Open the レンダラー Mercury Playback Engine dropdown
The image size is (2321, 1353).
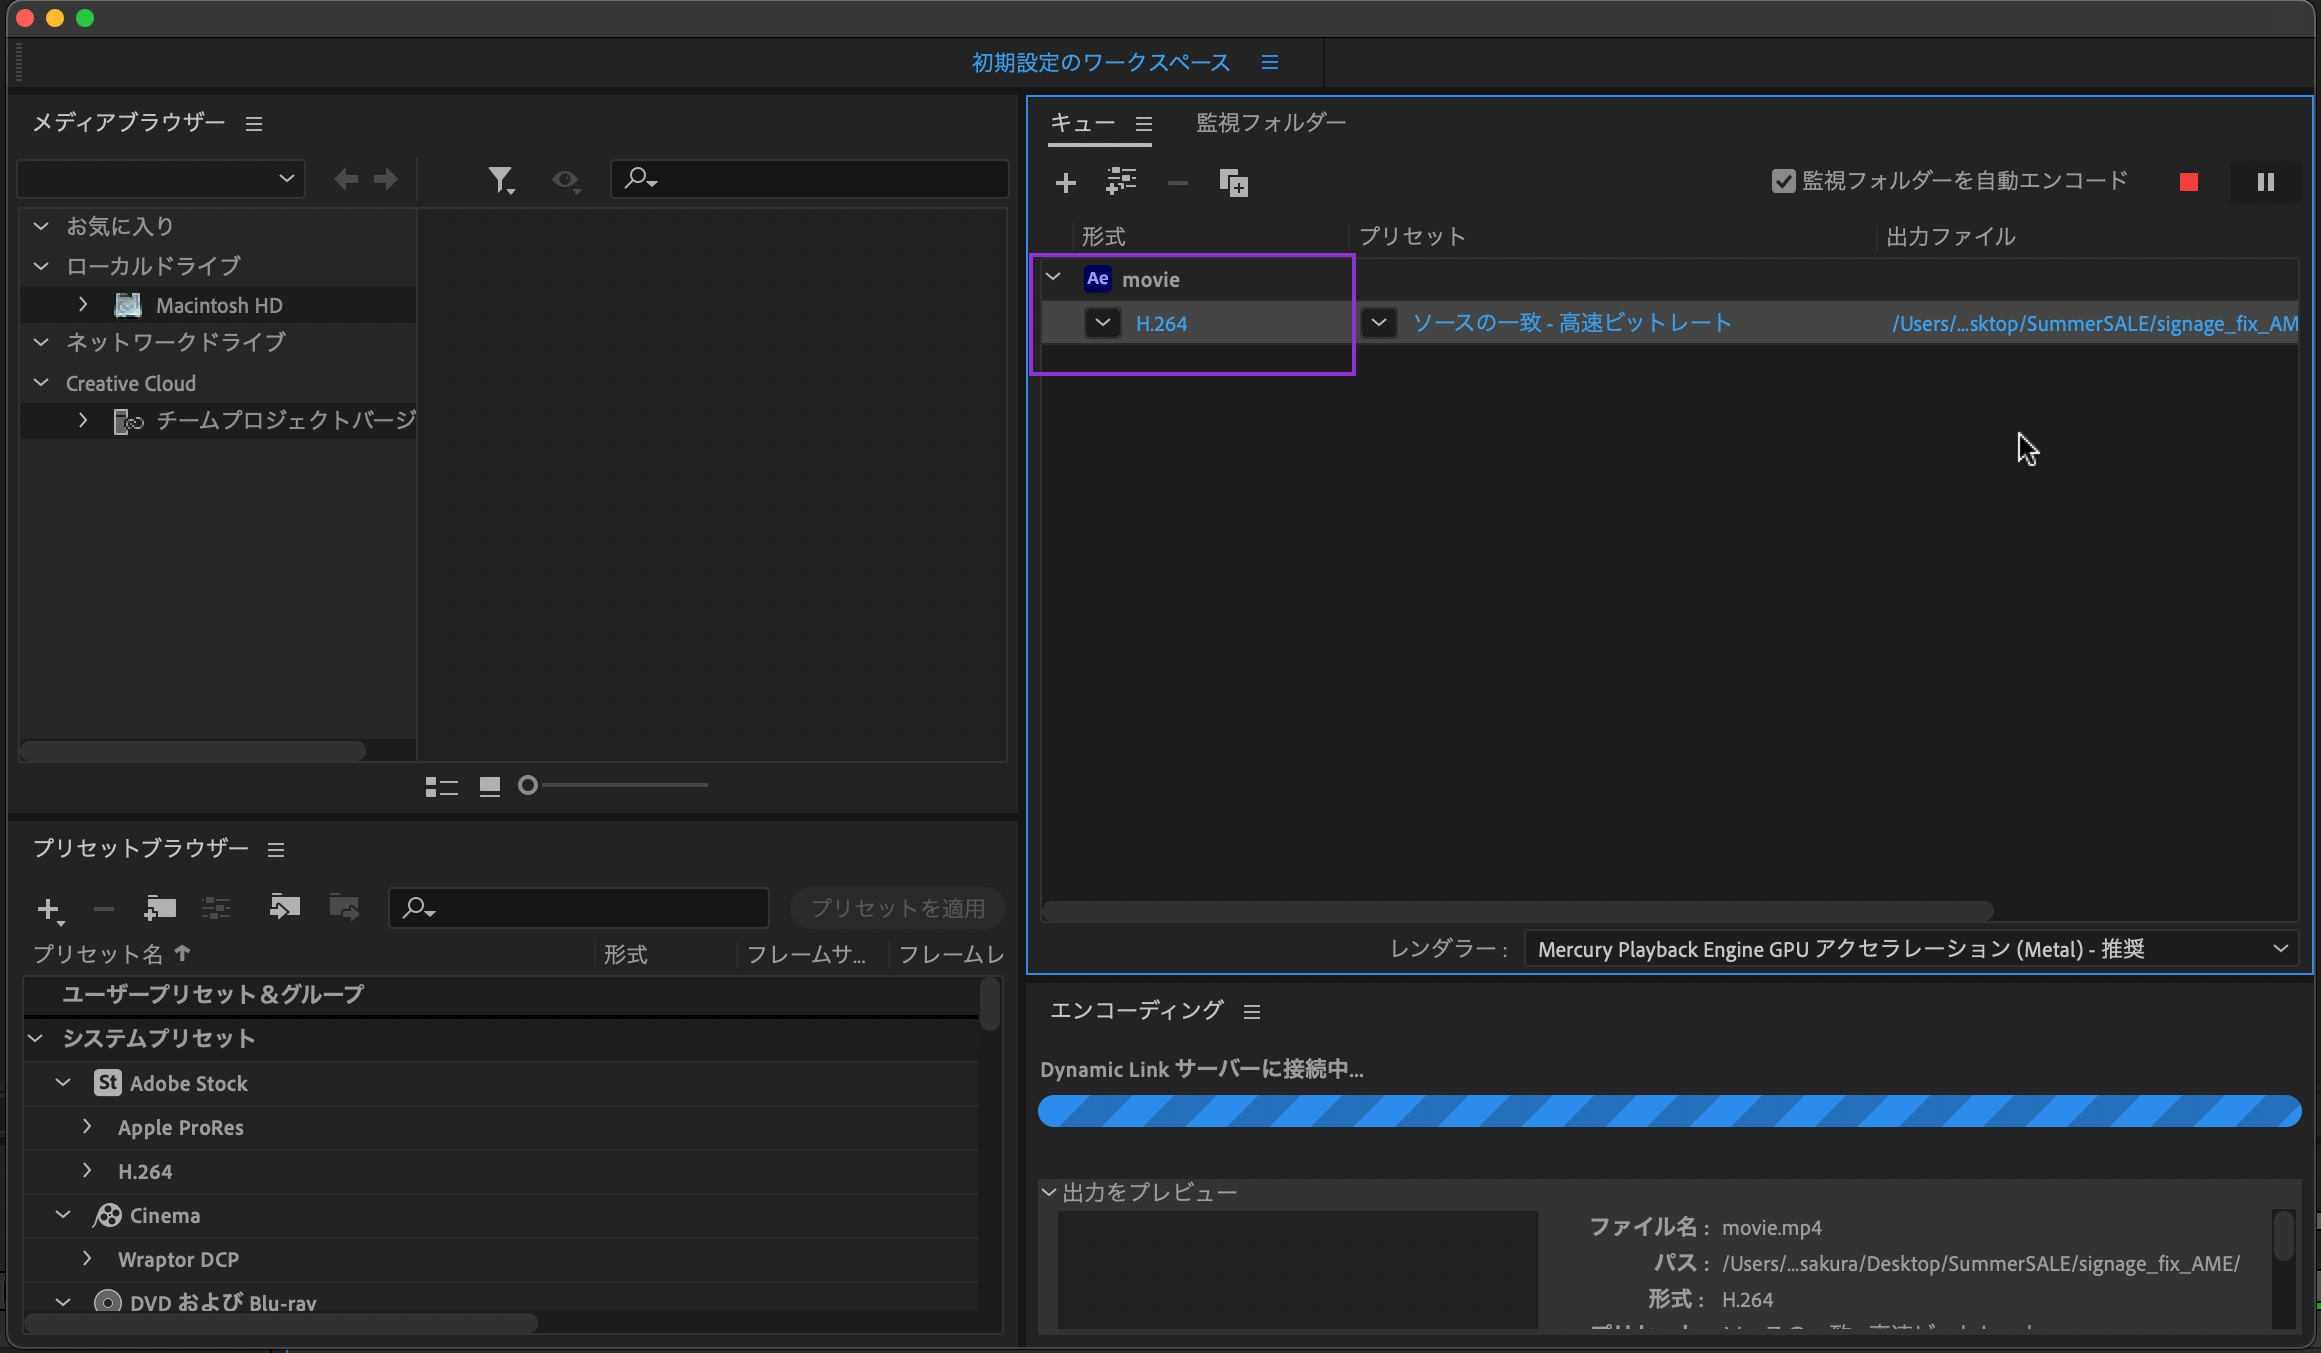tap(1910, 949)
